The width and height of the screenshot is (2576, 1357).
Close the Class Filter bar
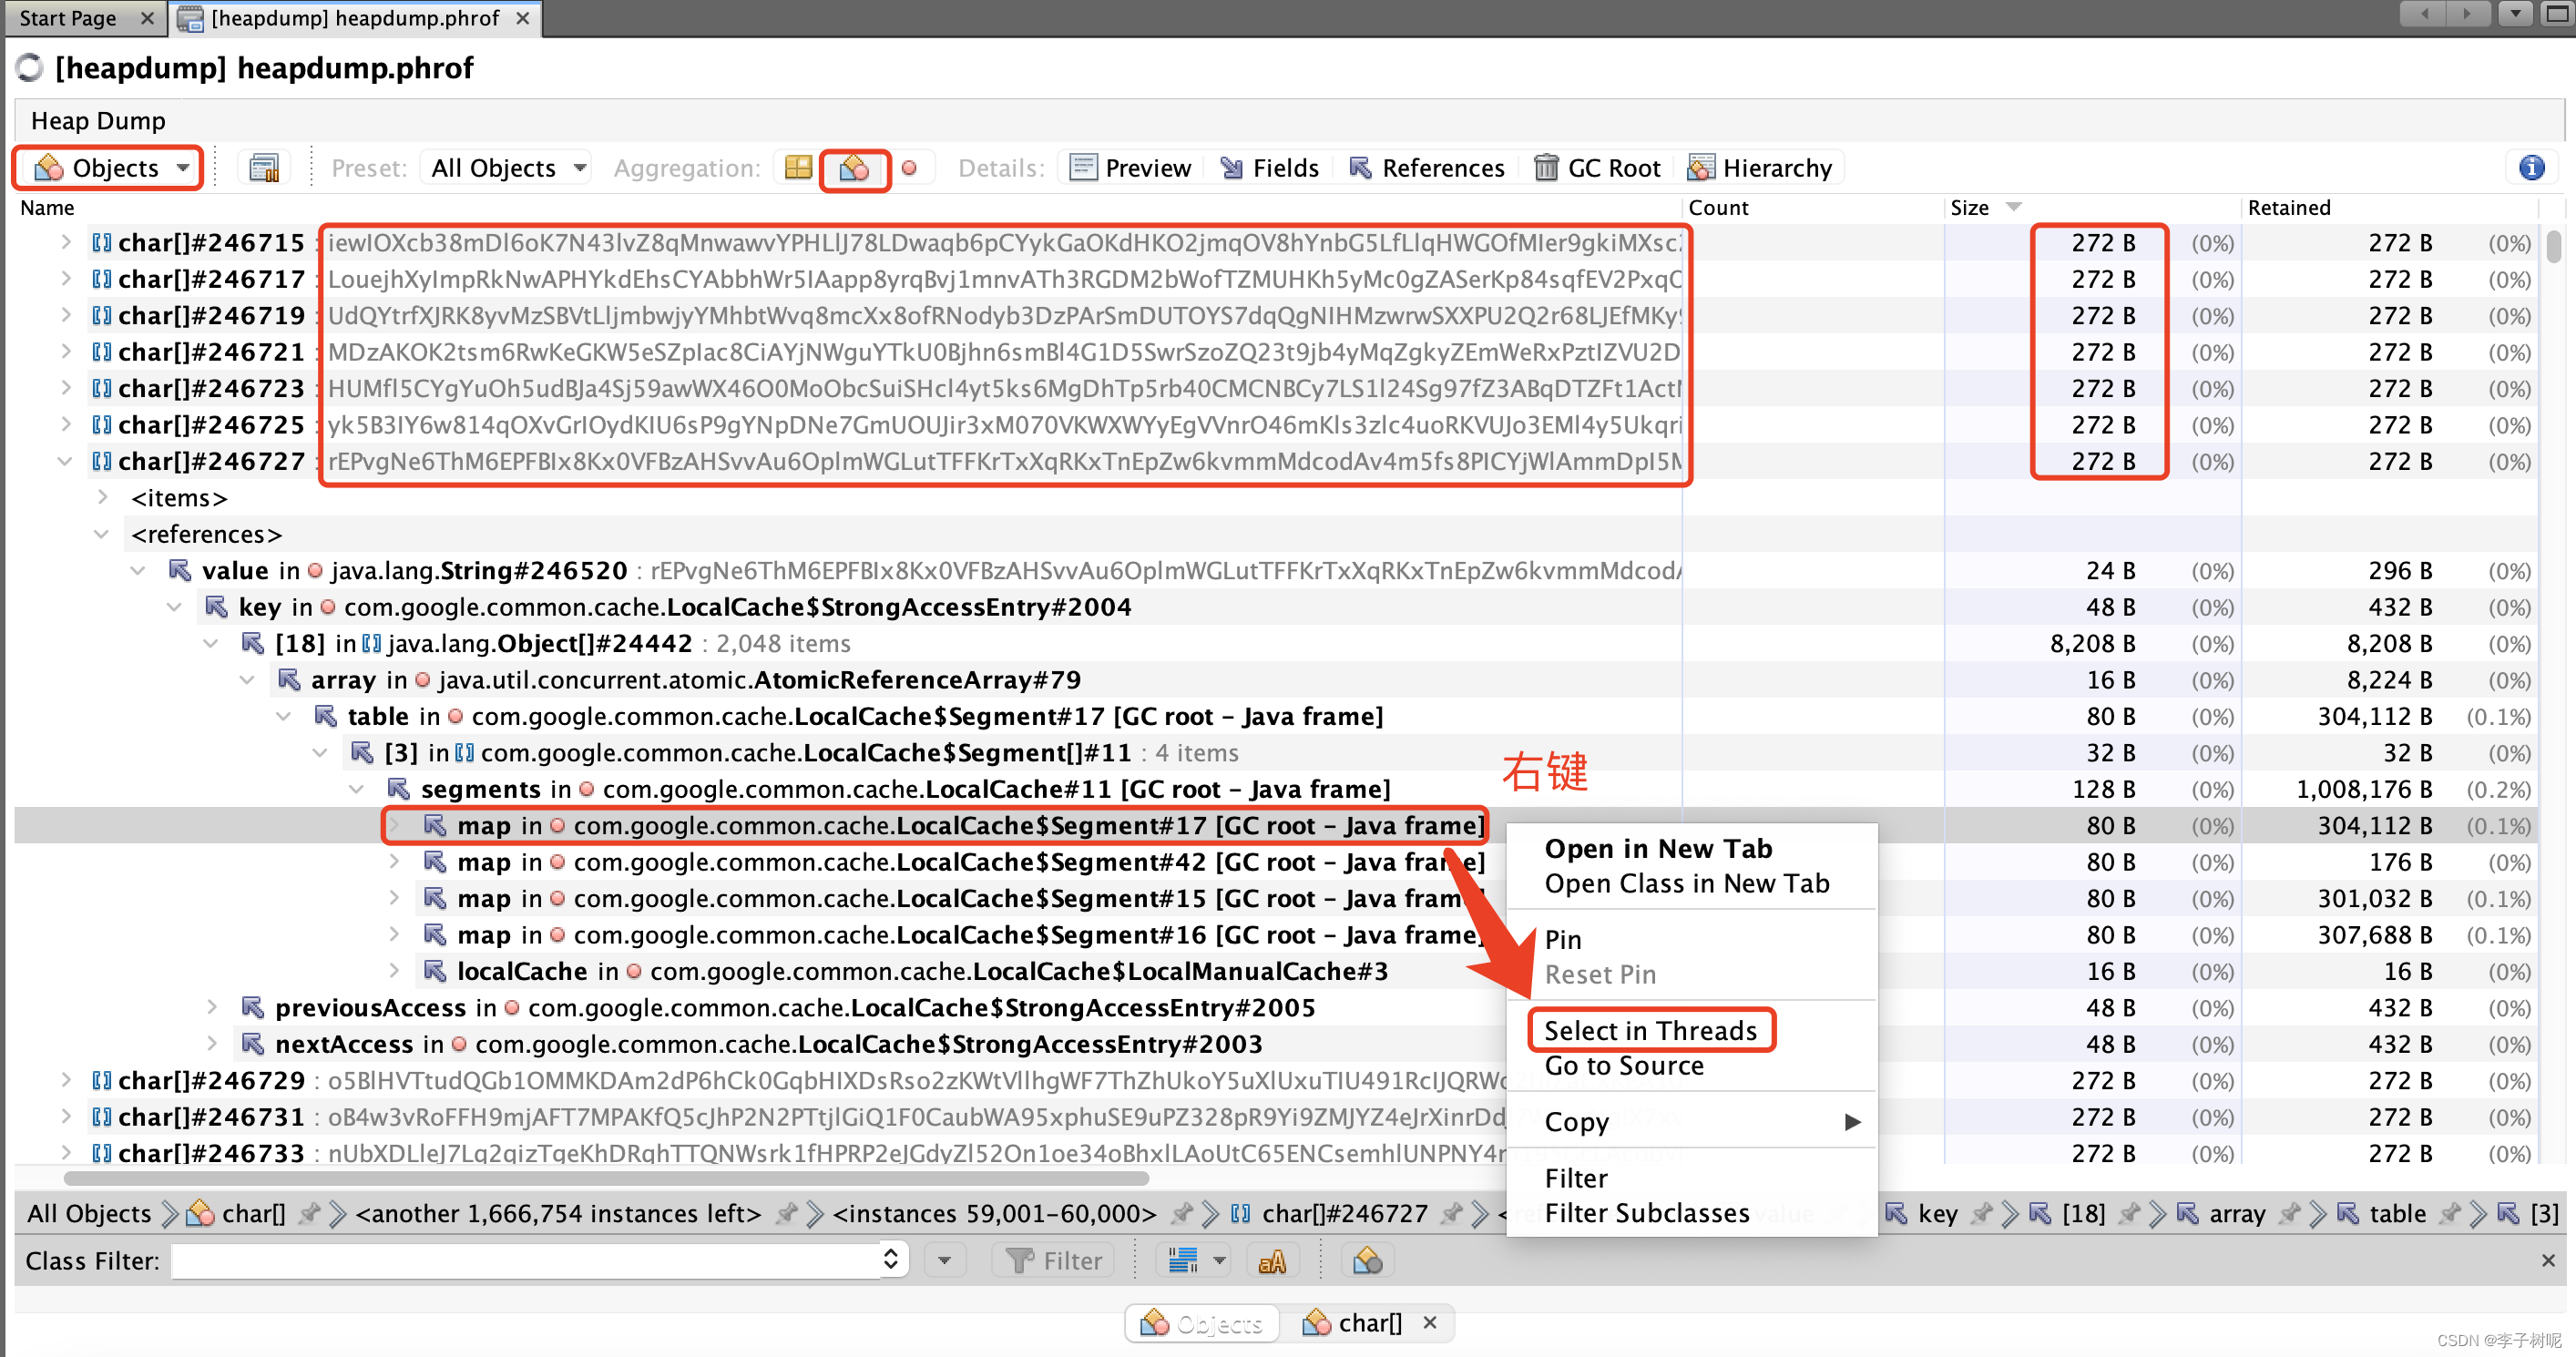[x=2548, y=1260]
